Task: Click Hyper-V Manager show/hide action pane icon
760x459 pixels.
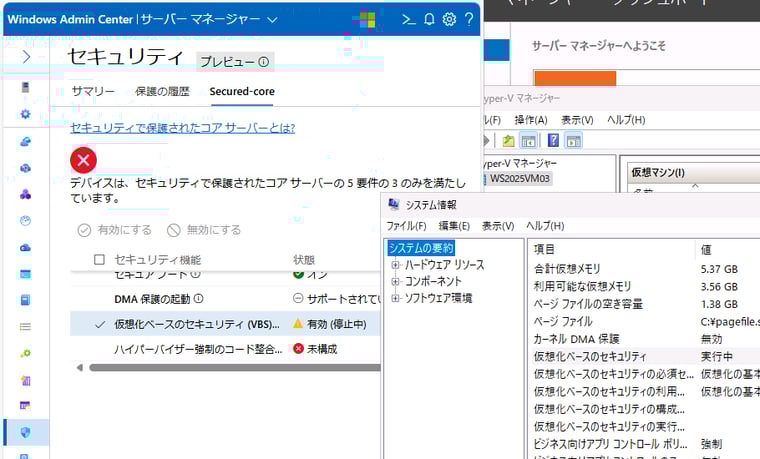Action: [574, 141]
